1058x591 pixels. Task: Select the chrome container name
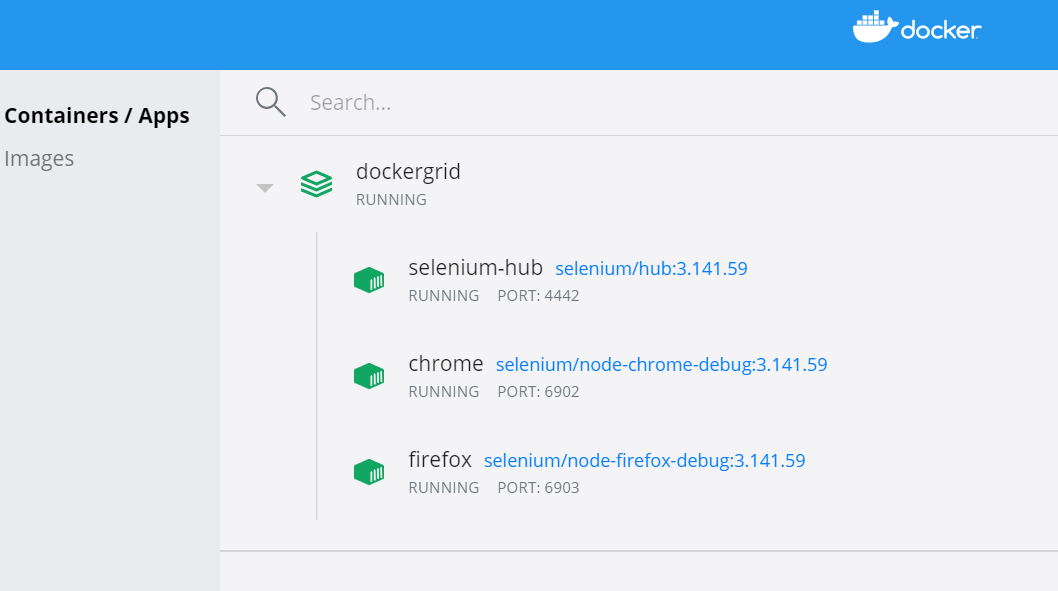(x=446, y=364)
